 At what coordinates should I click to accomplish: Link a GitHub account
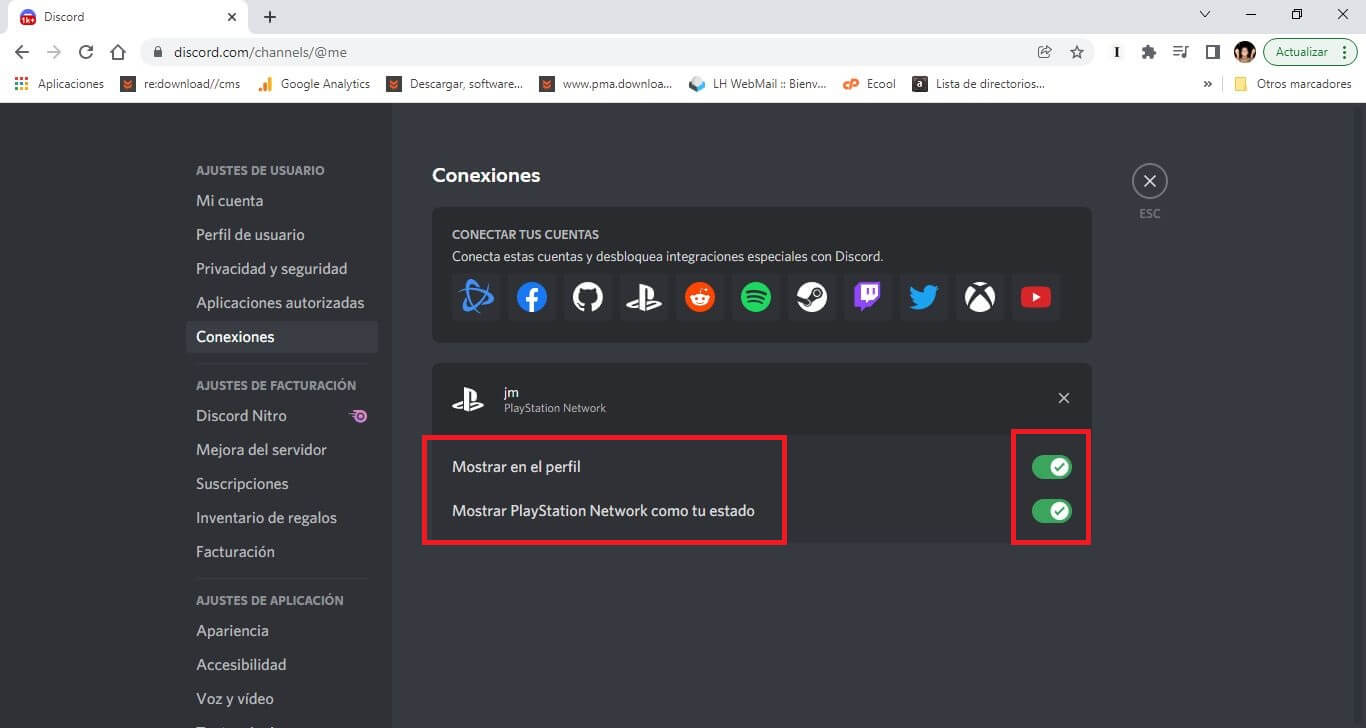[588, 297]
